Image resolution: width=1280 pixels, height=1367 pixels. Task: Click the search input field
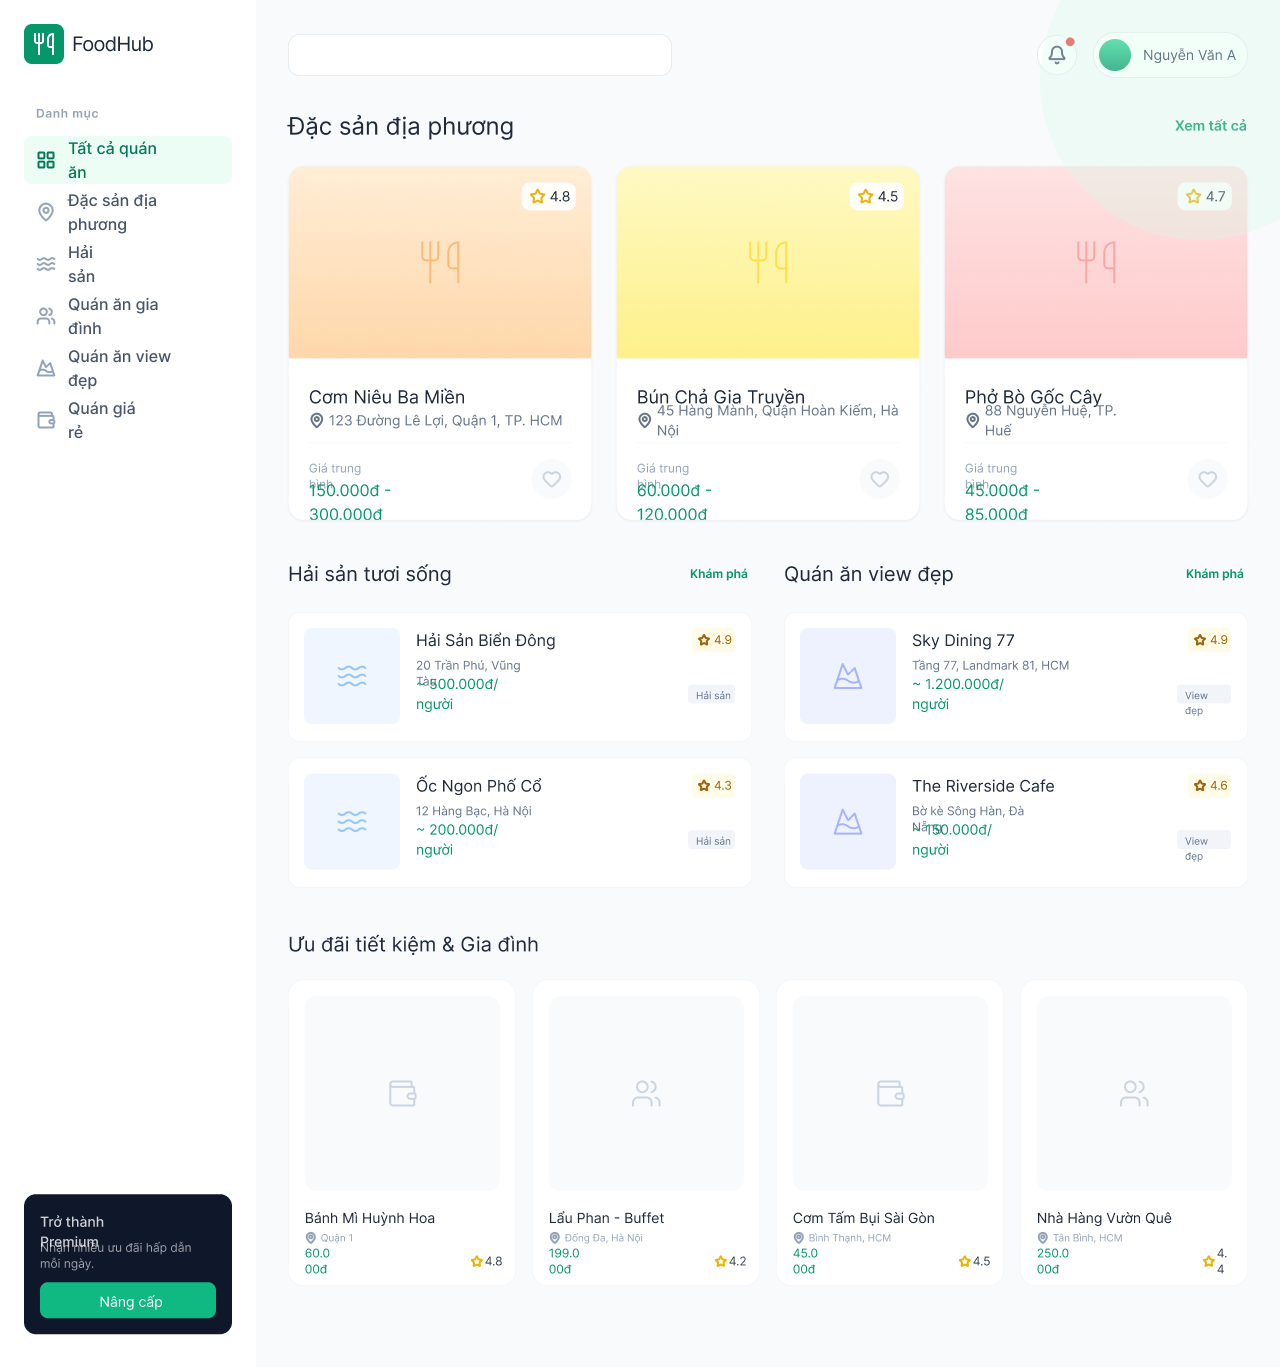479,55
